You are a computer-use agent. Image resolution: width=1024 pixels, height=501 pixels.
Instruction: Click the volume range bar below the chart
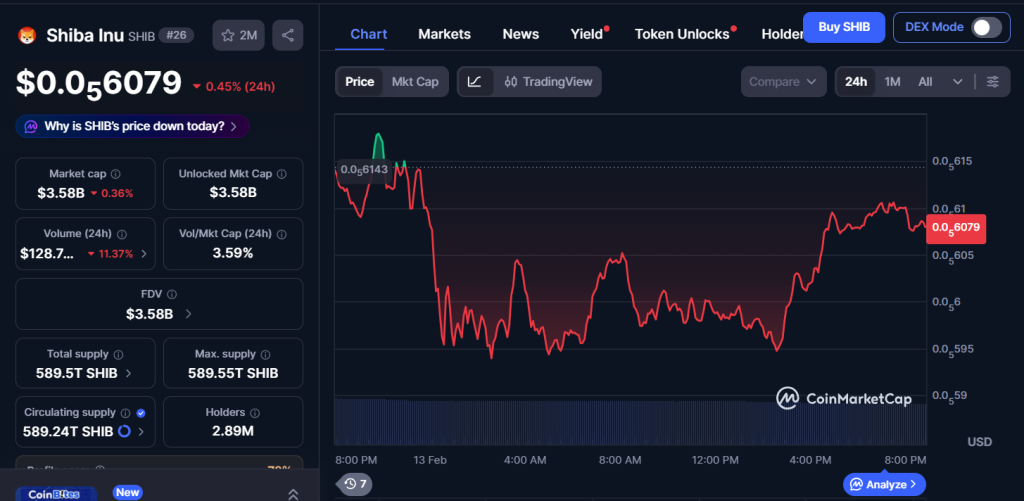[x=630, y=422]
